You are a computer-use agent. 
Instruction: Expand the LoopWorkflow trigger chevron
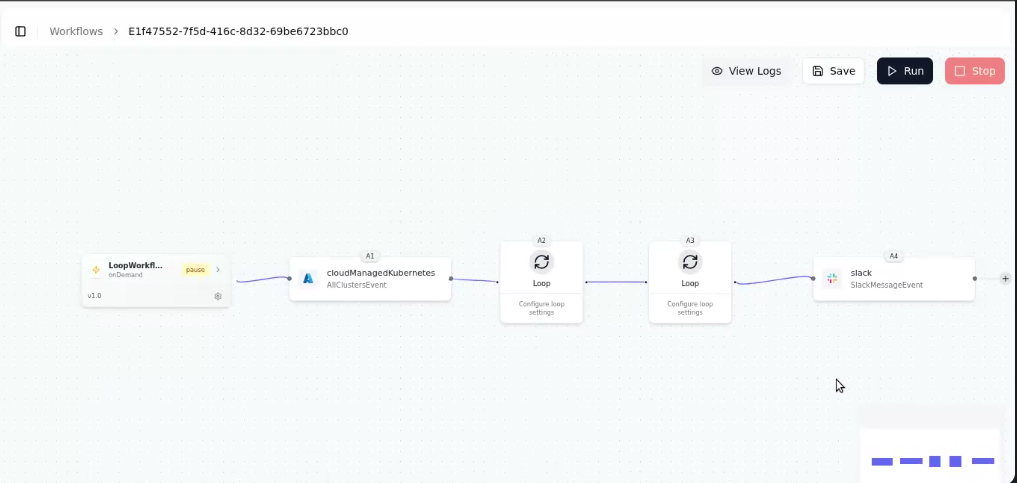[218, 269]
